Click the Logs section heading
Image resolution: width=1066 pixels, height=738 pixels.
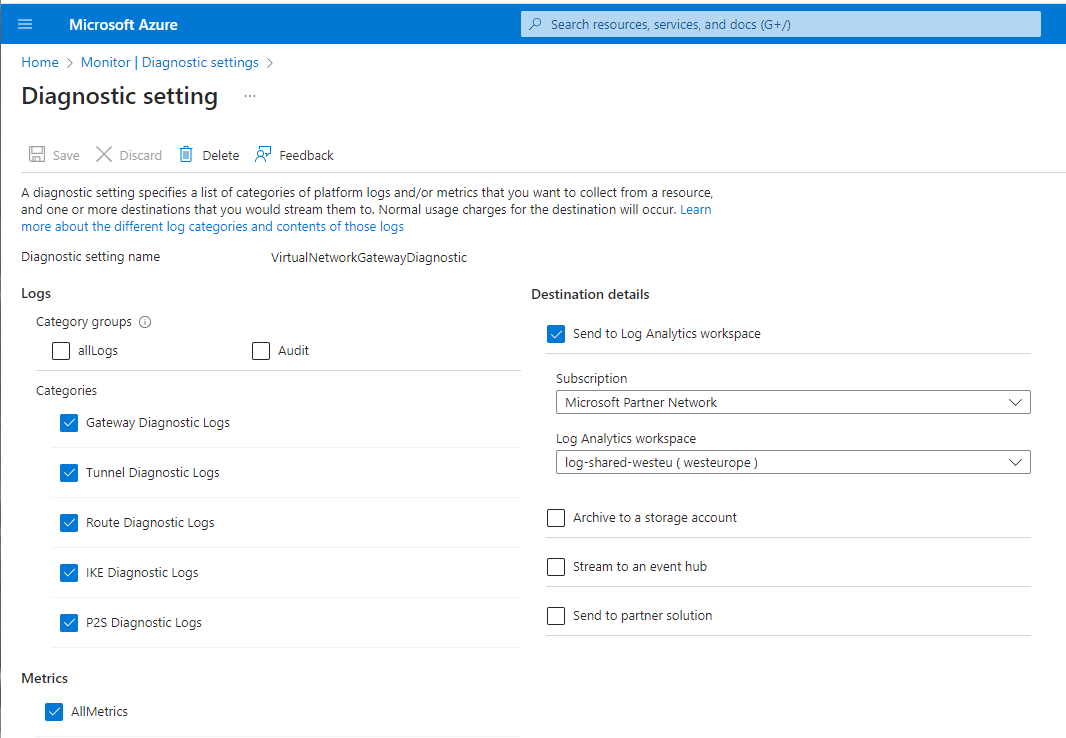[36, 294]
